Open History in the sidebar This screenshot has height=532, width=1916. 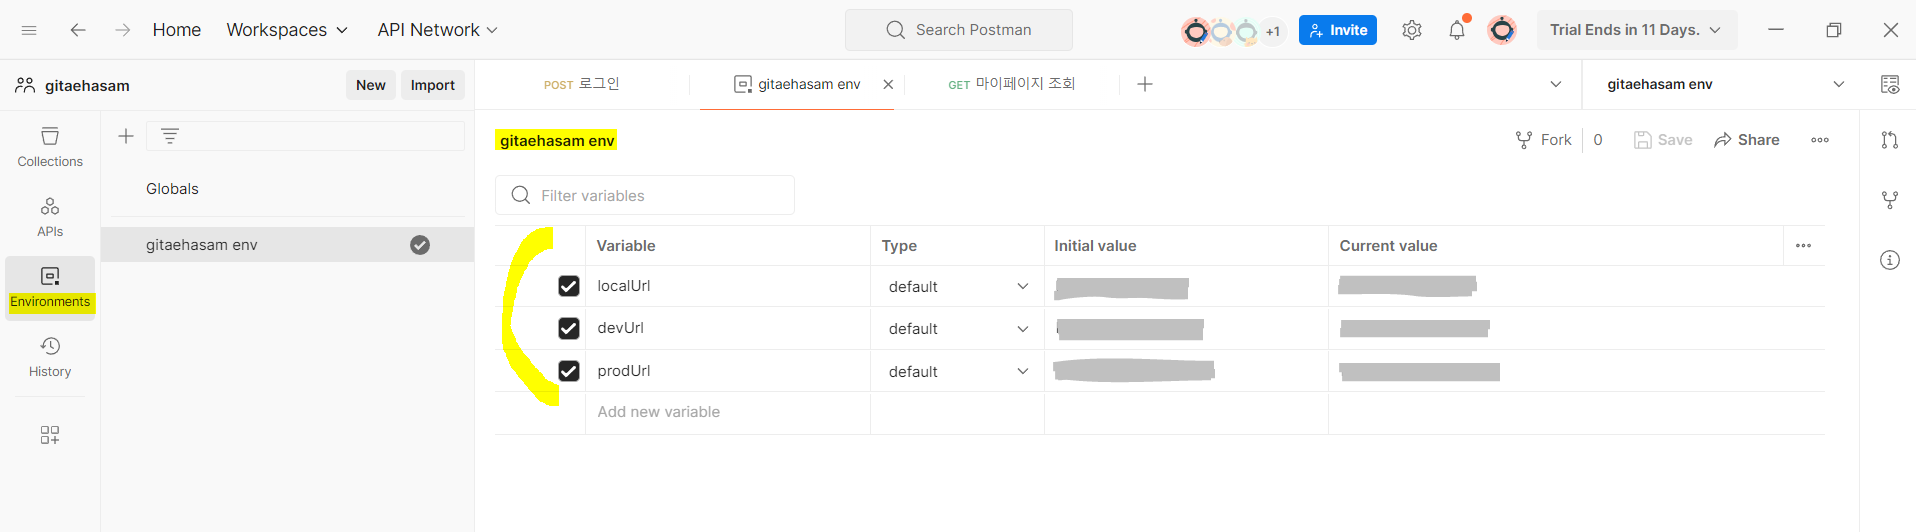[50, 357]
